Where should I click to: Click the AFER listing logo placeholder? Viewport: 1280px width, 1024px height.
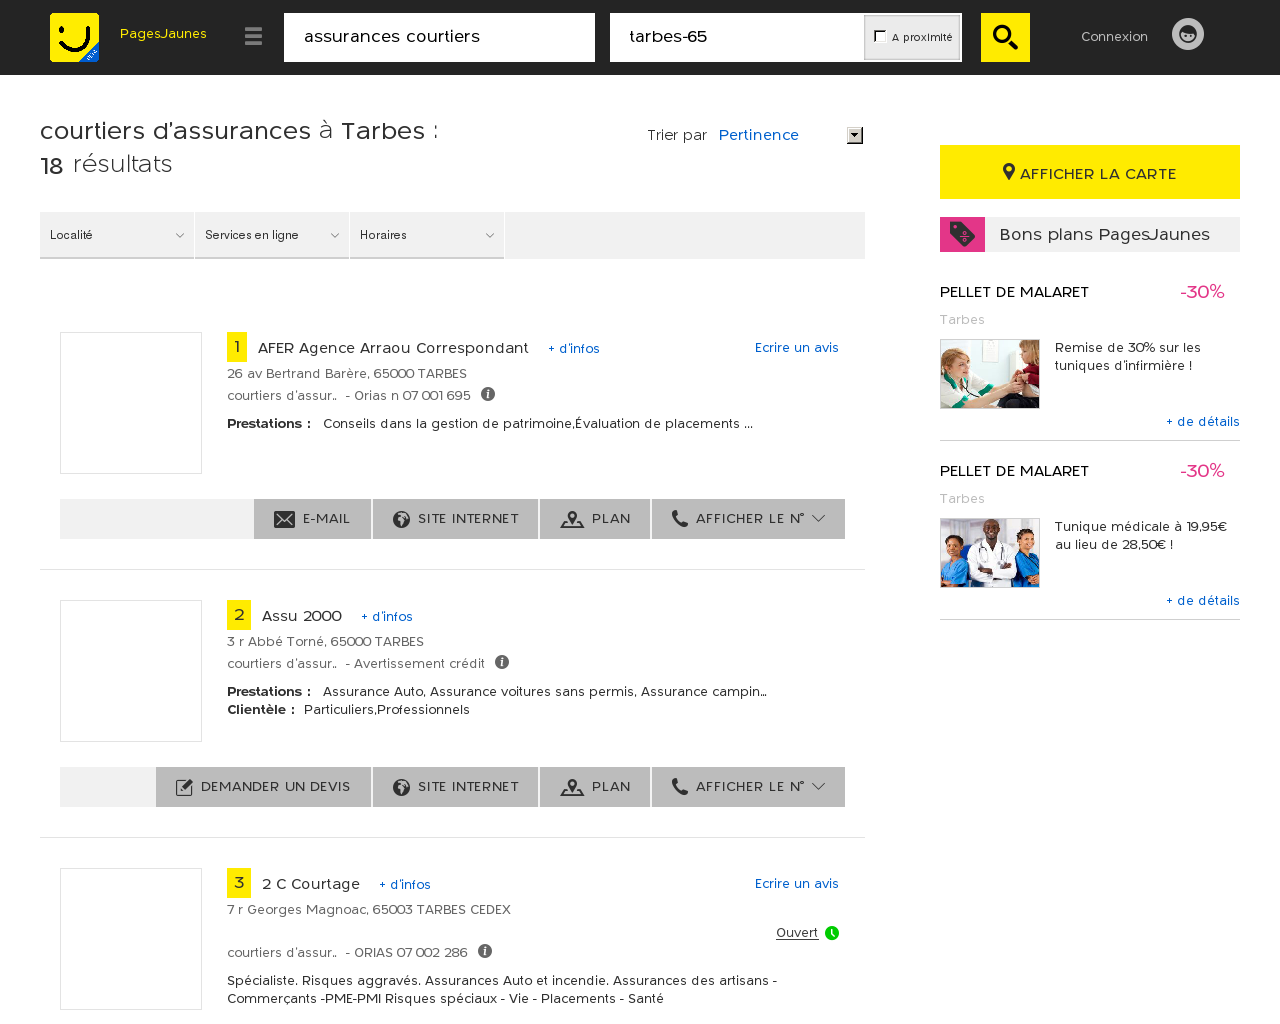[131, 403]
